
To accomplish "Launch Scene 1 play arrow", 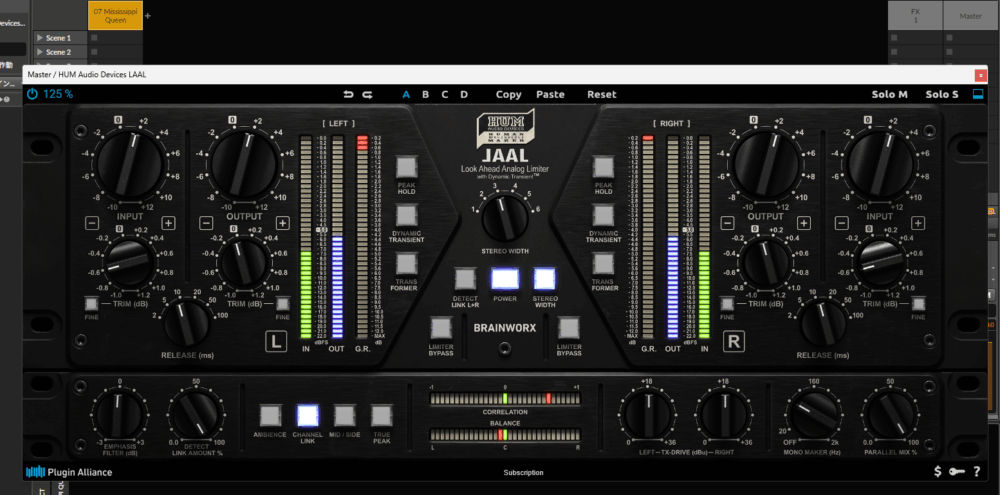I will (x=40, y=38).
